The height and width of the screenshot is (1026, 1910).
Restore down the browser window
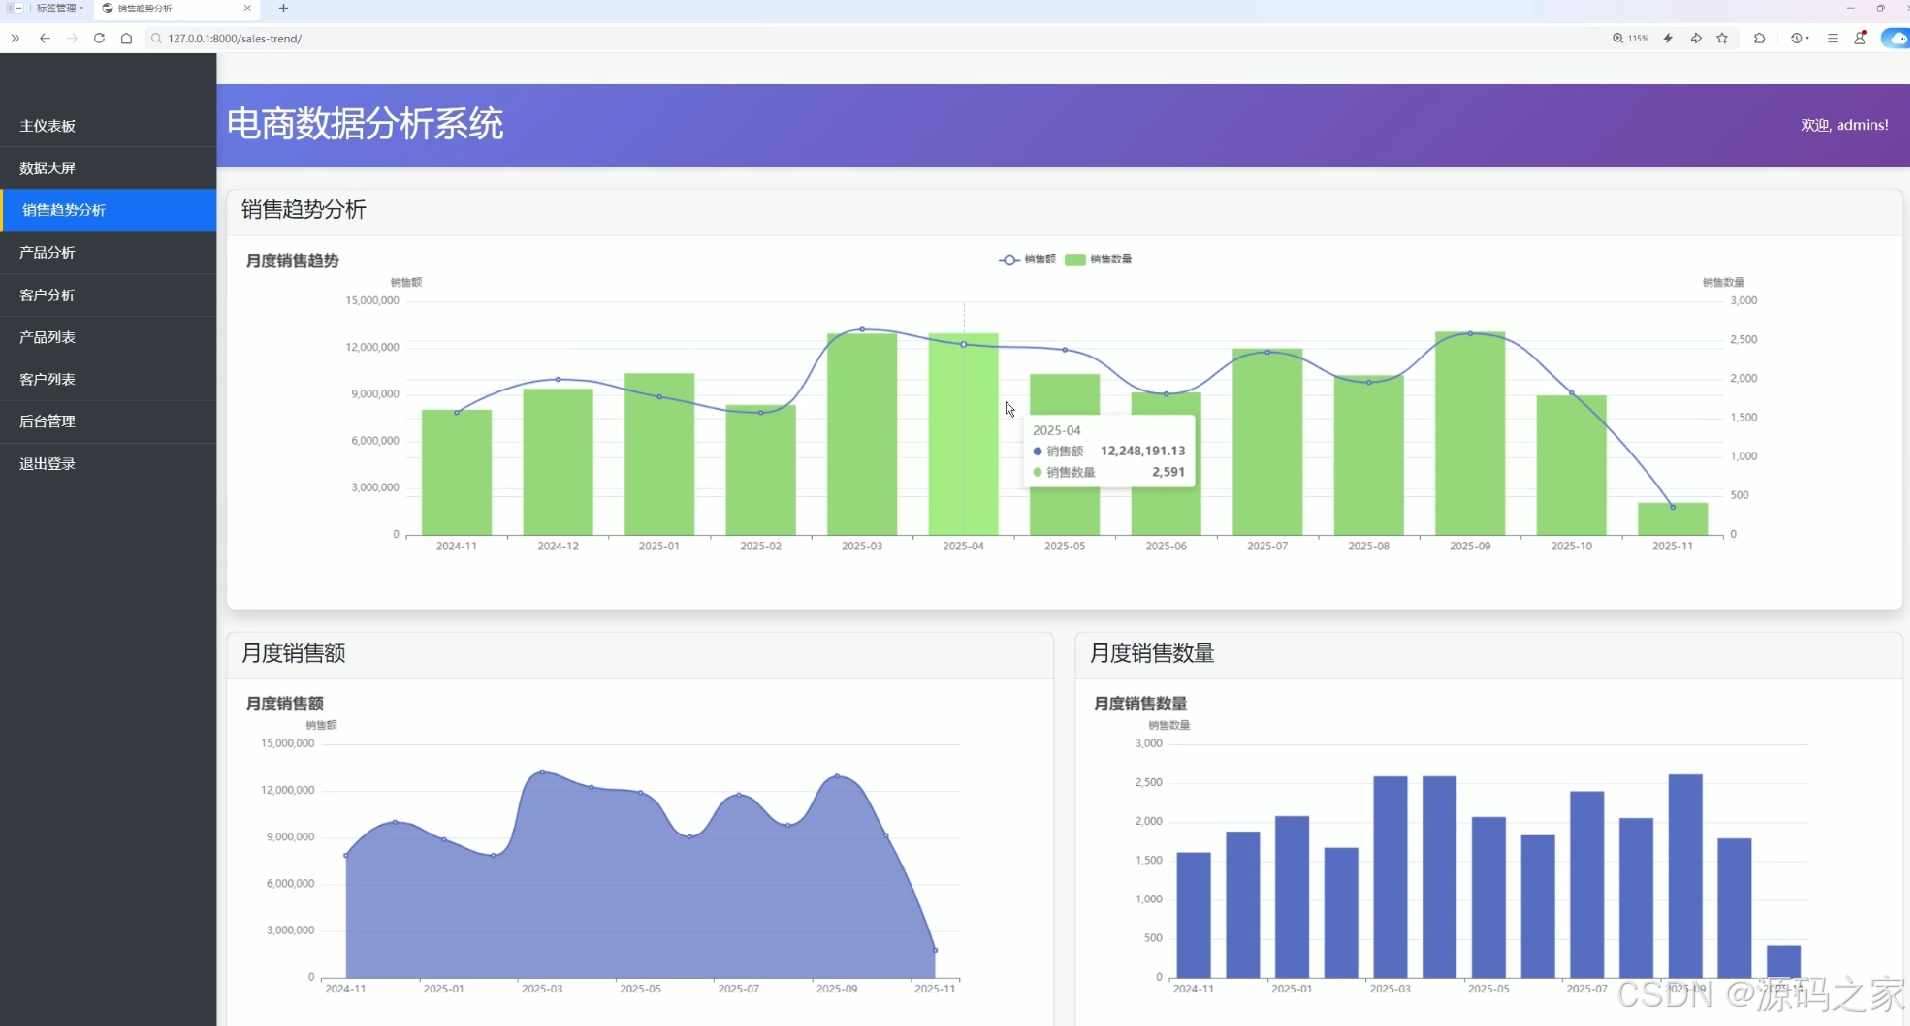(1880, 8)
